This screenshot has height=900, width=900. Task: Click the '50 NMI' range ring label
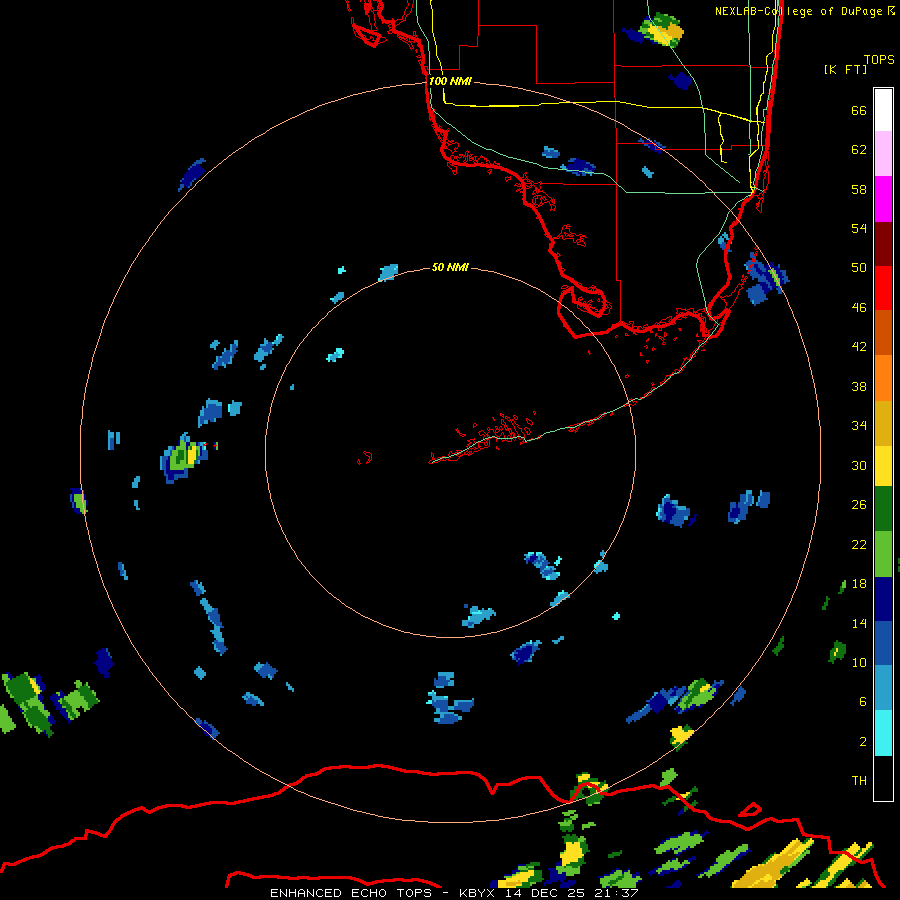pos(450,267)
